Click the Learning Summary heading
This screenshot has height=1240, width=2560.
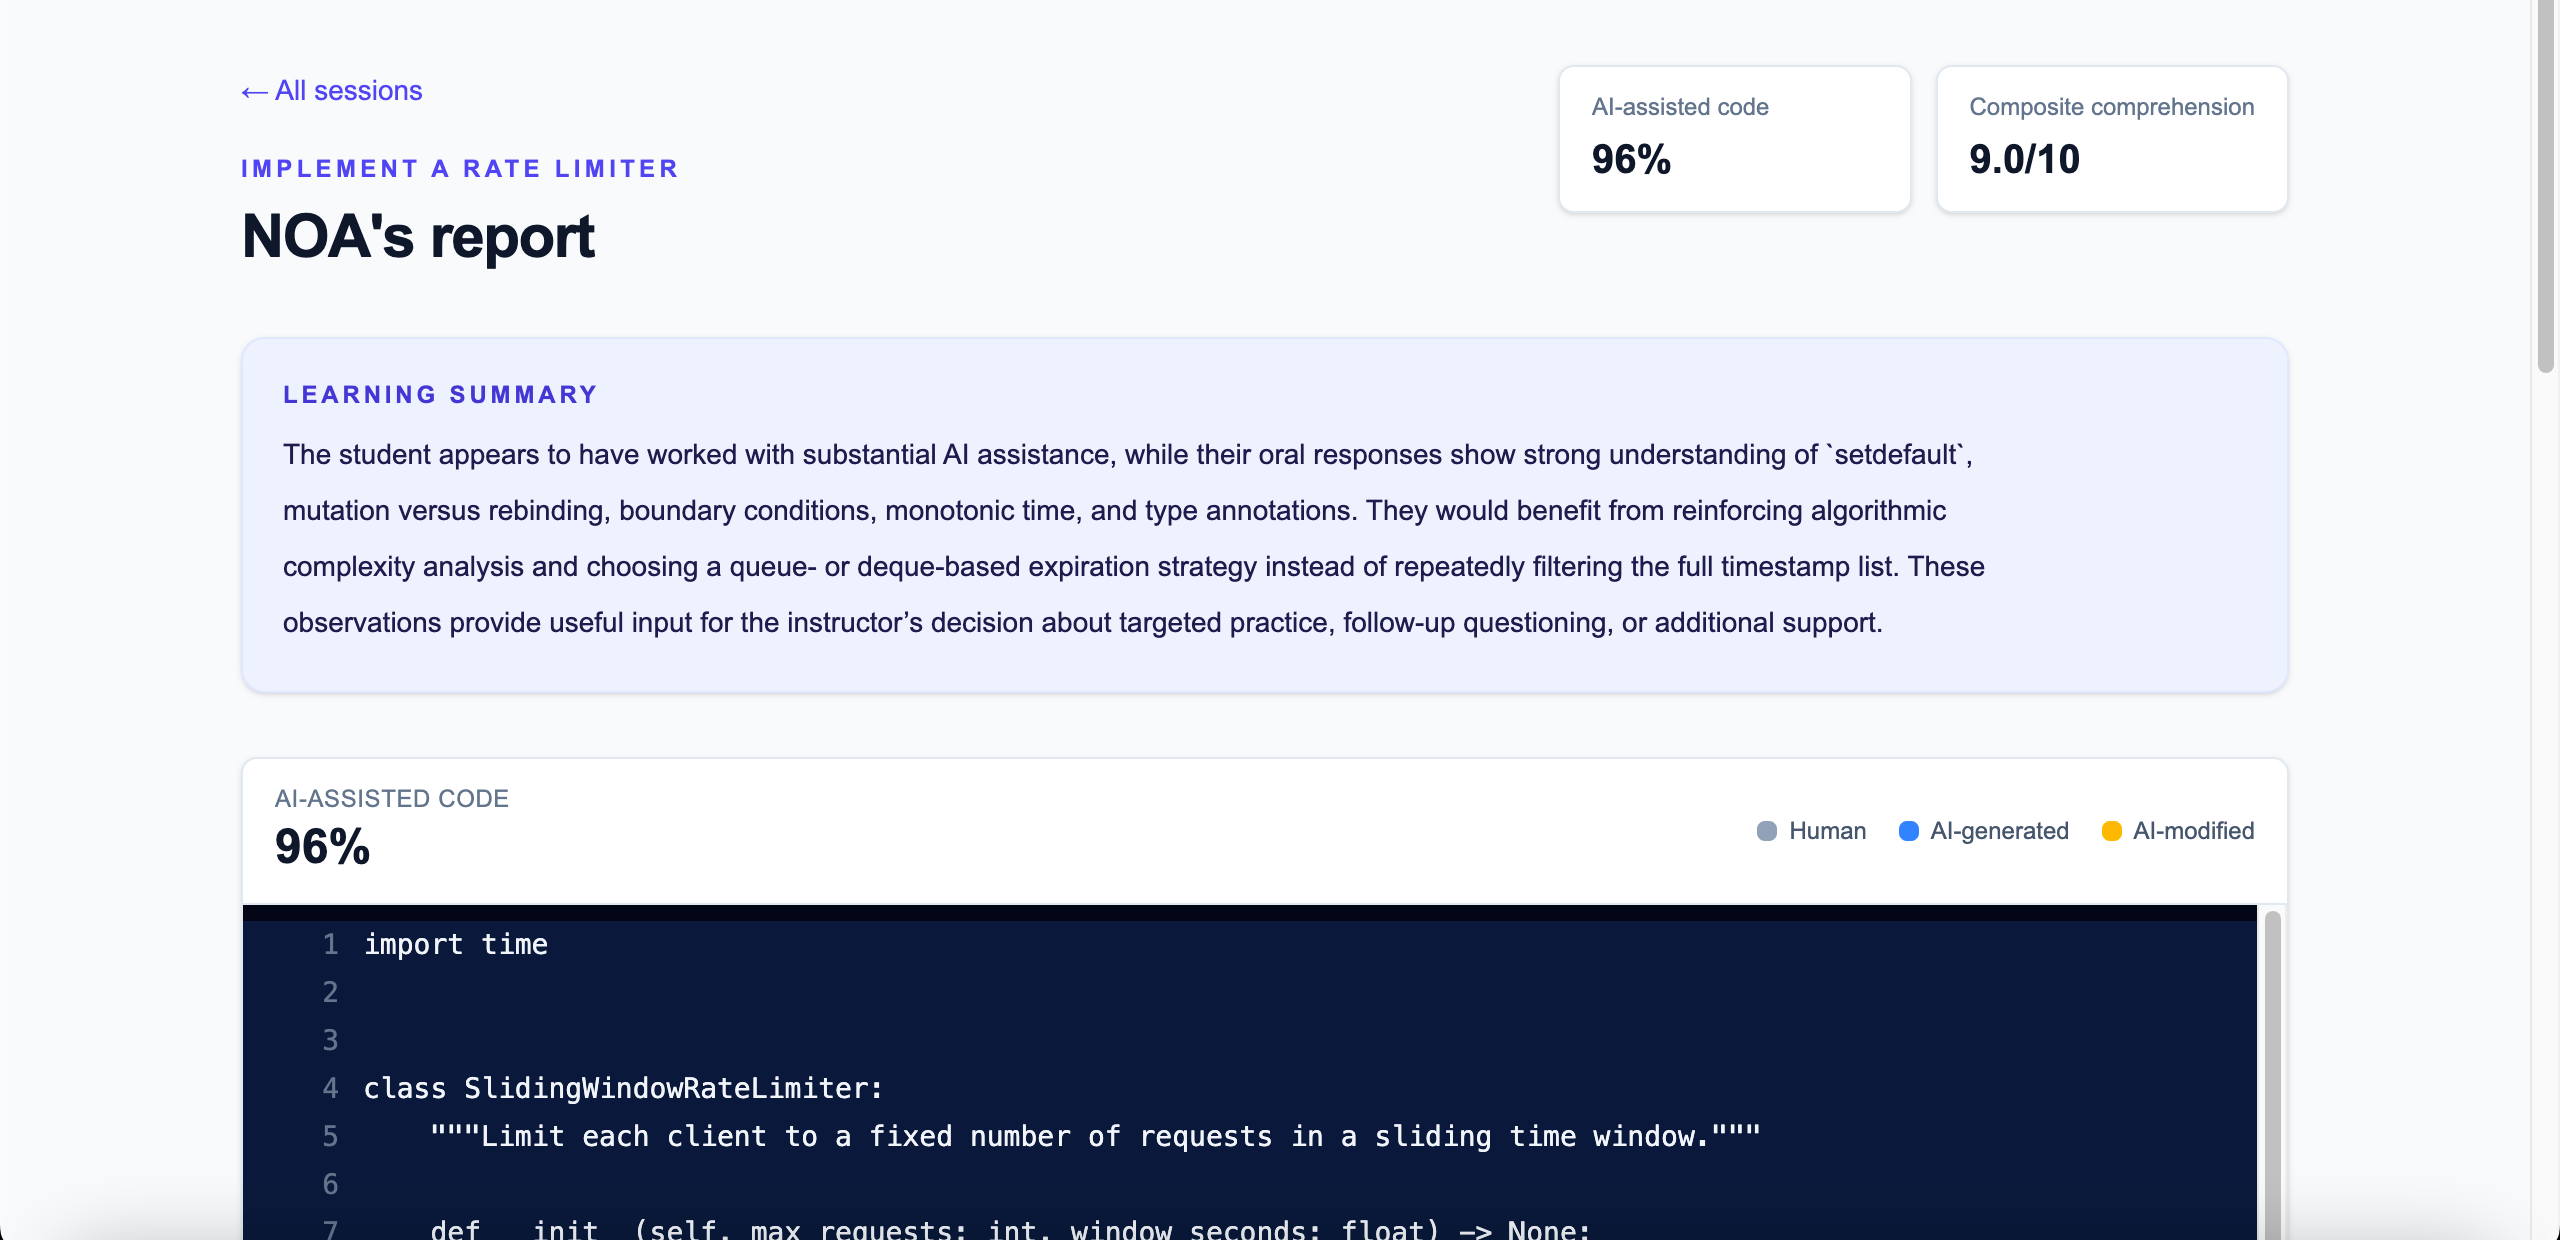(x=440, y=395)
